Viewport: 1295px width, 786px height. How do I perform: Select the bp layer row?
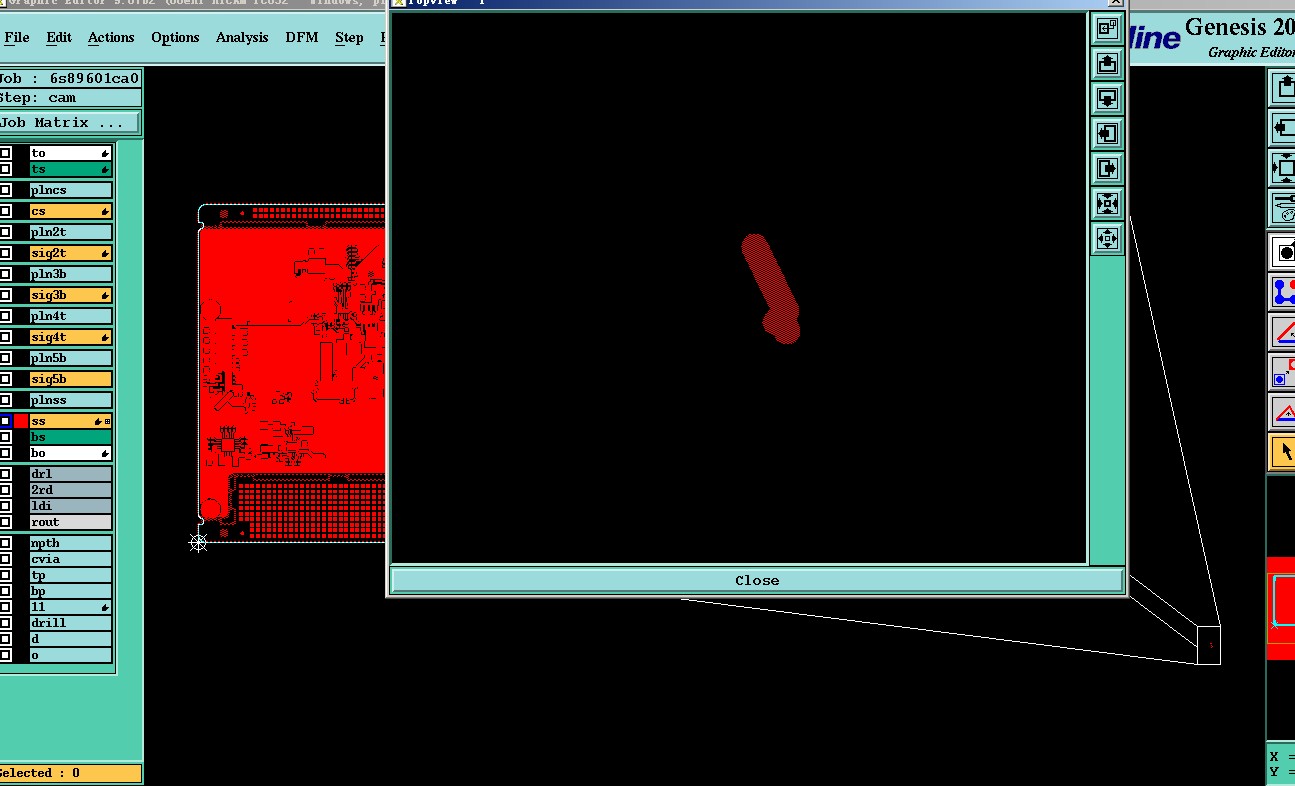click(x=70, y=591)
